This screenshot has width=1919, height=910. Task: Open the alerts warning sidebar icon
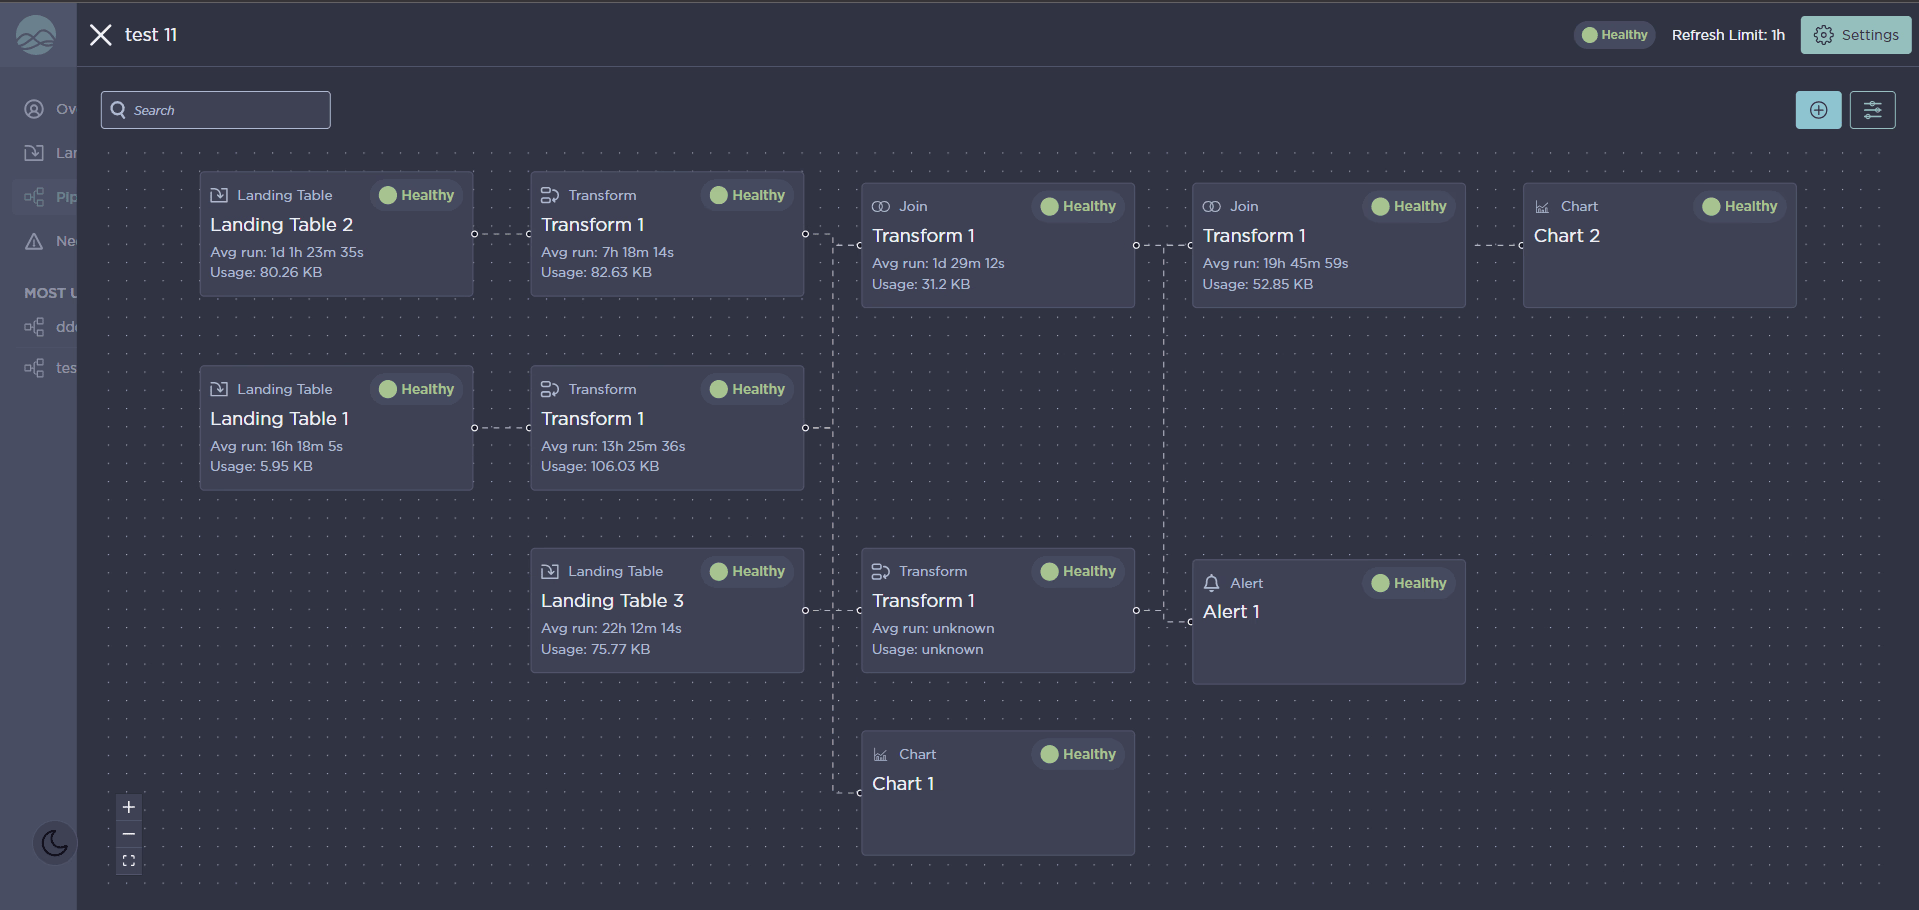point(35,241)
